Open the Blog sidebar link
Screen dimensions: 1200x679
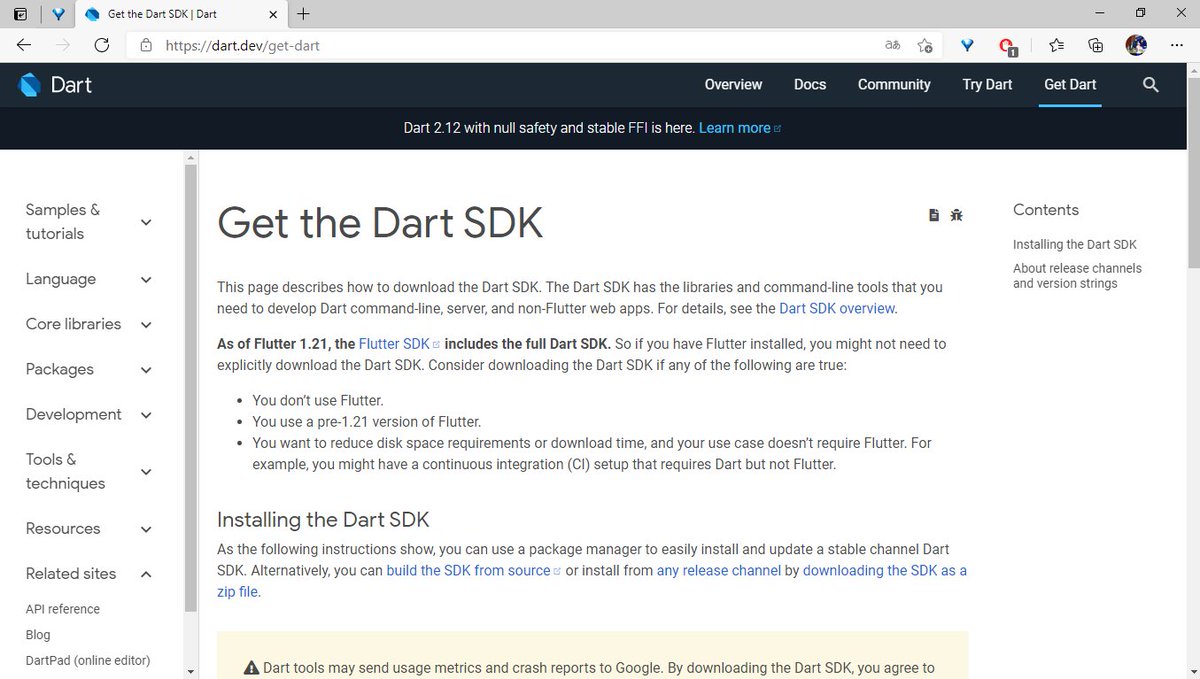38,635
